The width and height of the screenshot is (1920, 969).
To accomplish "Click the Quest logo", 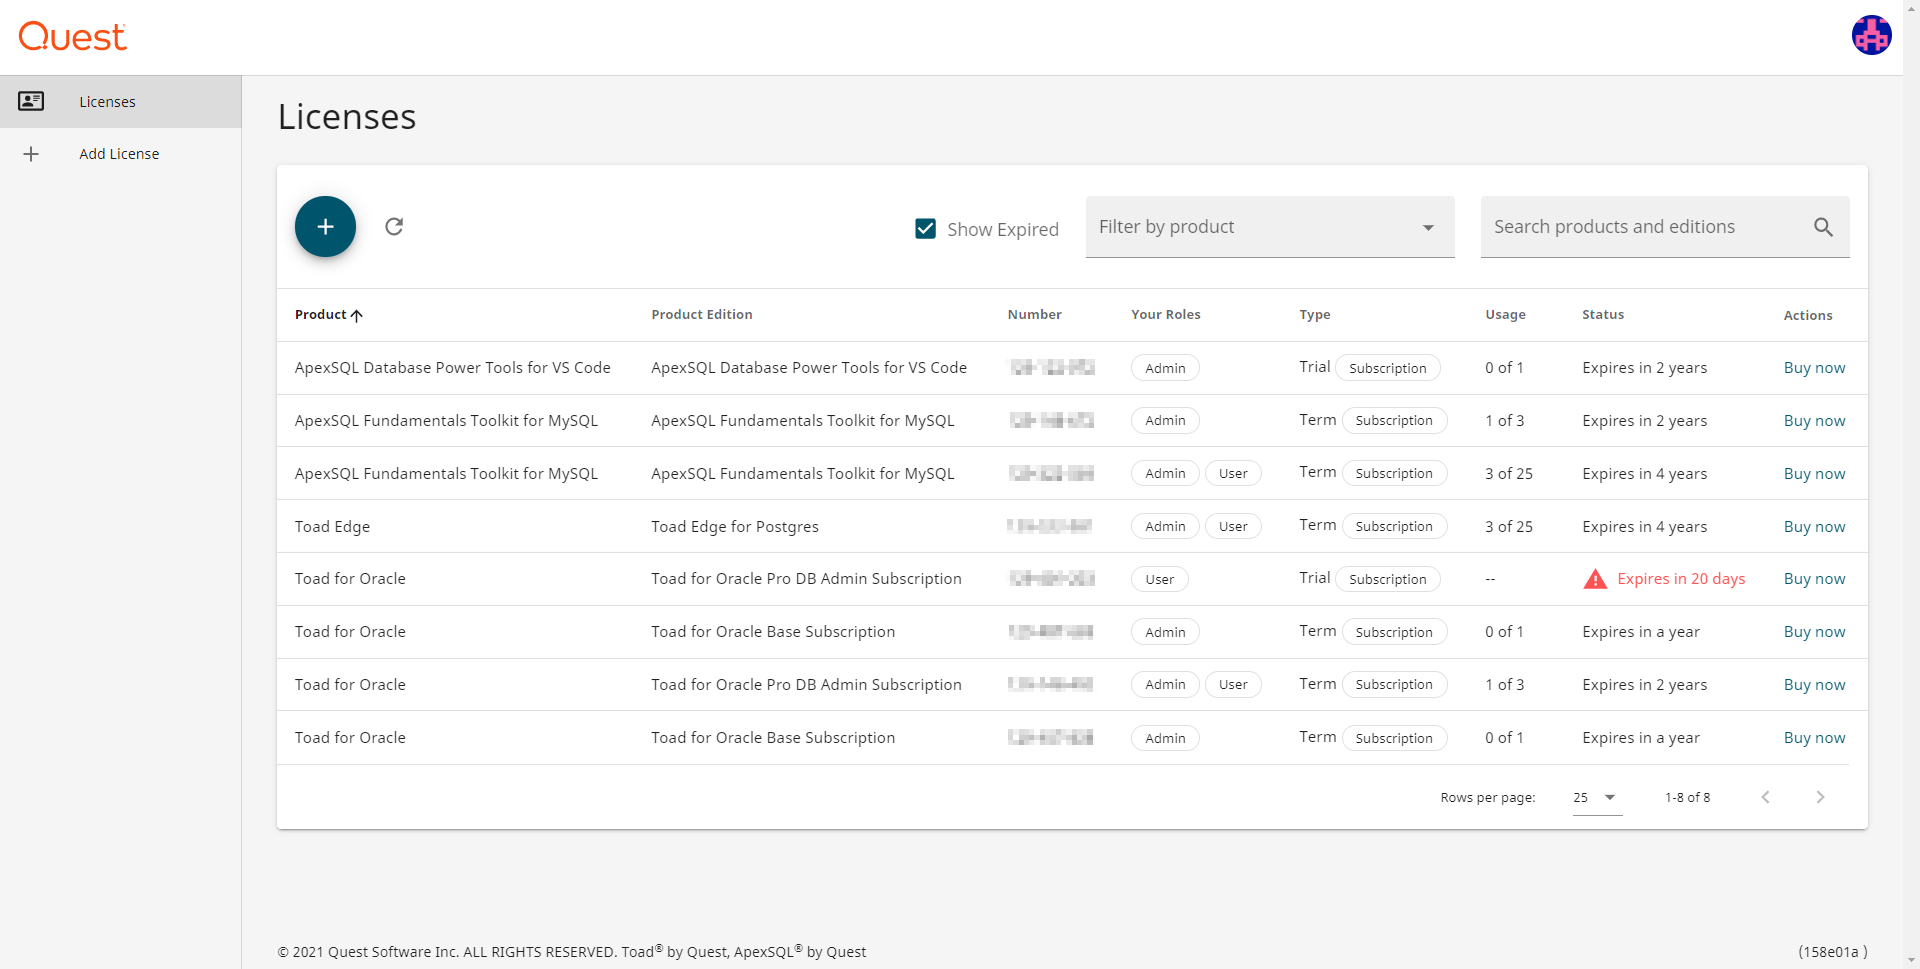I will point(72,37).
